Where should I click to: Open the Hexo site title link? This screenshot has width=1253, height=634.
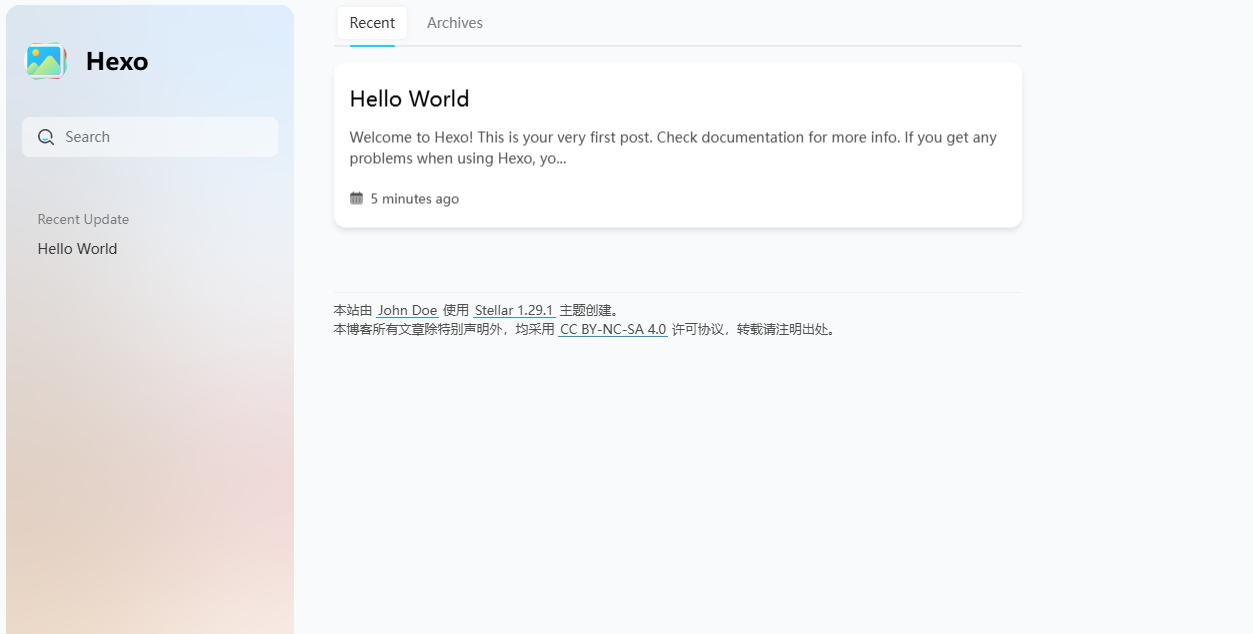(x=117, y=62)
